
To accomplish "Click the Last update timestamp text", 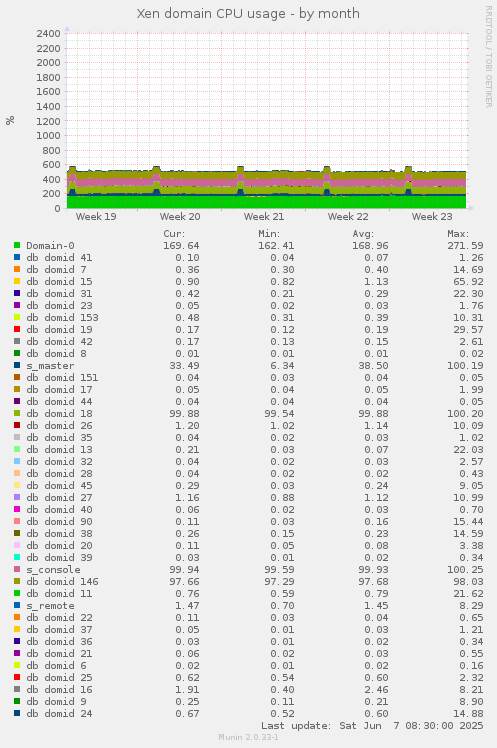I will [372, 726].
